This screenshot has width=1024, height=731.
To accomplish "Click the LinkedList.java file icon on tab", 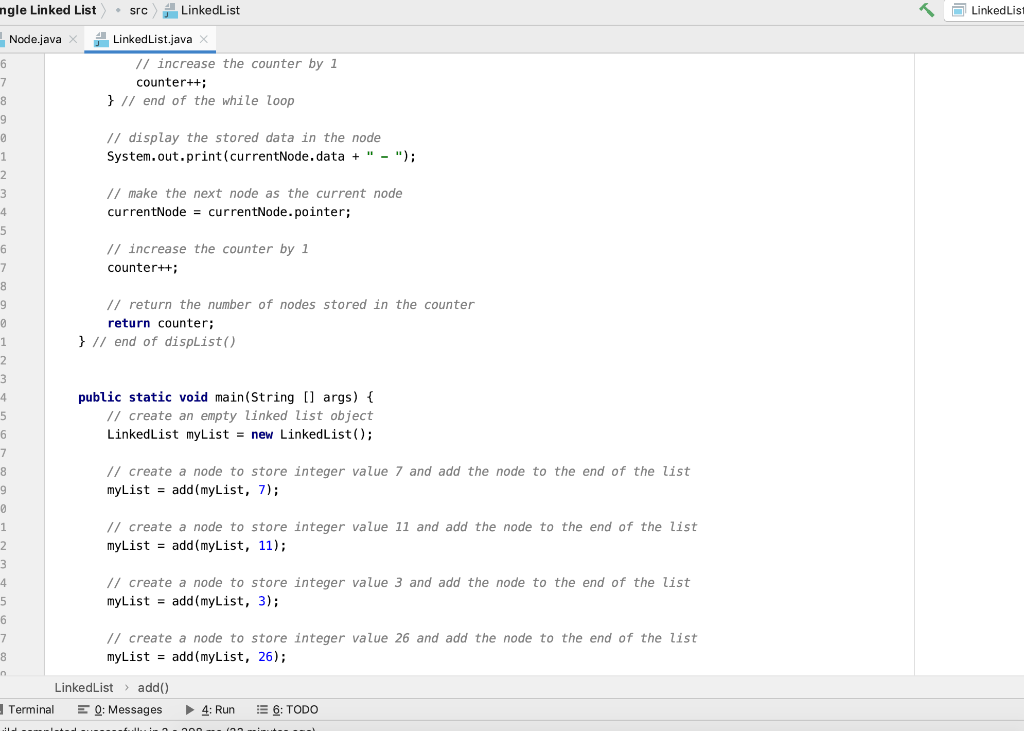I will [101, 40].
